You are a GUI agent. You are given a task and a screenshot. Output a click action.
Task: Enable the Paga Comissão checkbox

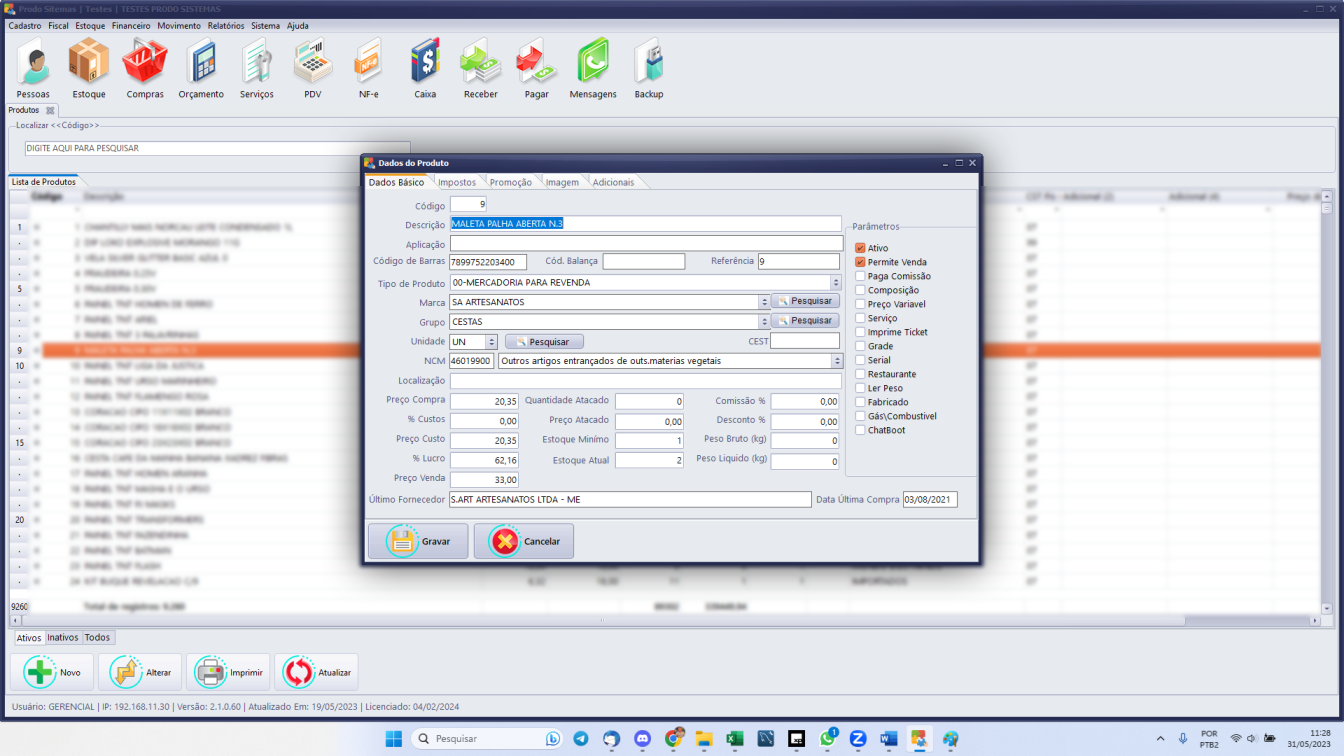pos(860,276)
